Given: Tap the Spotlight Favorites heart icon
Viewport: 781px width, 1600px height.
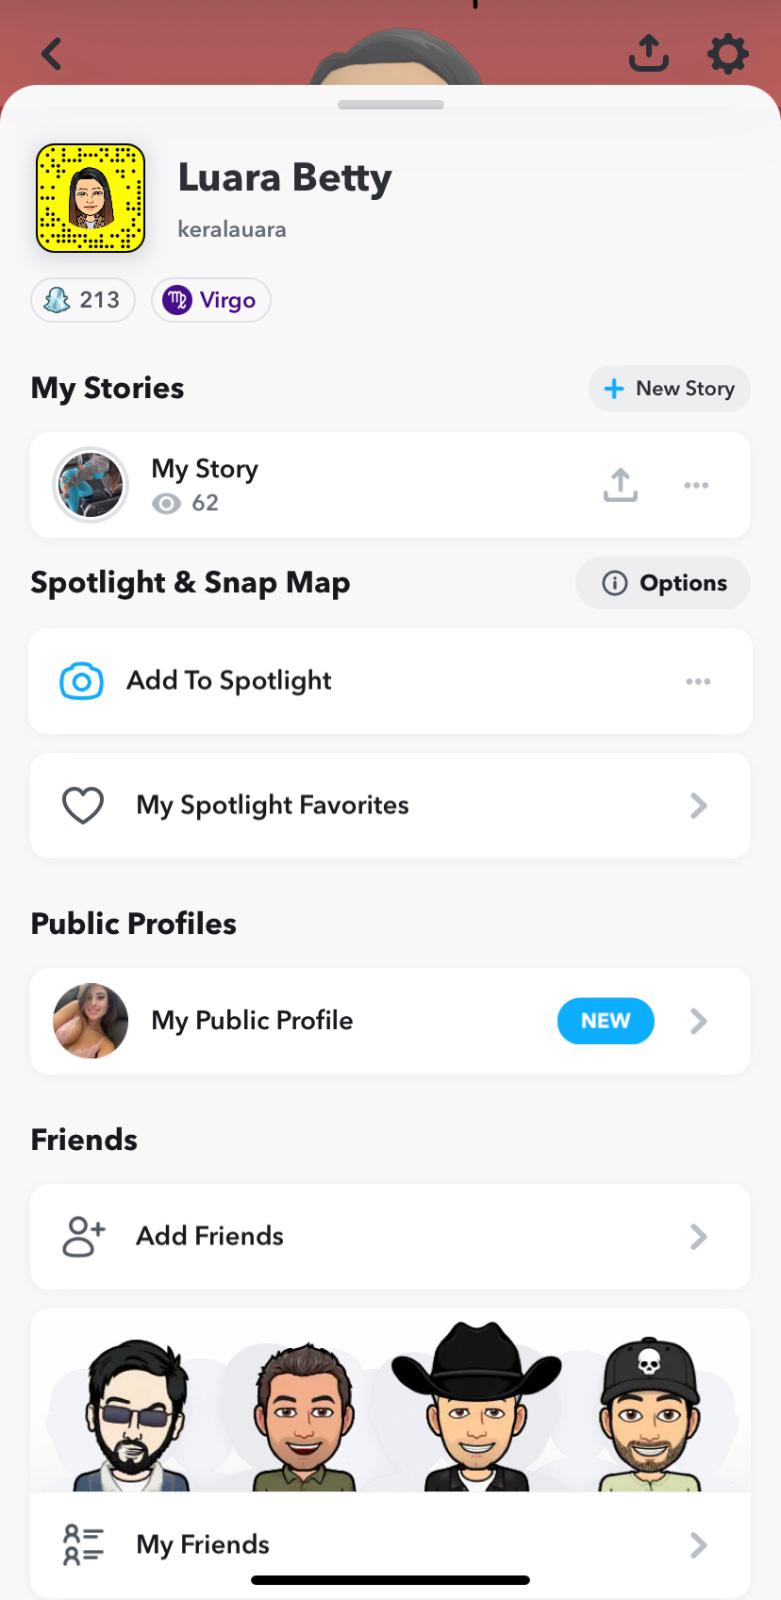Looking at the screenshot, I should coord(83,806).
